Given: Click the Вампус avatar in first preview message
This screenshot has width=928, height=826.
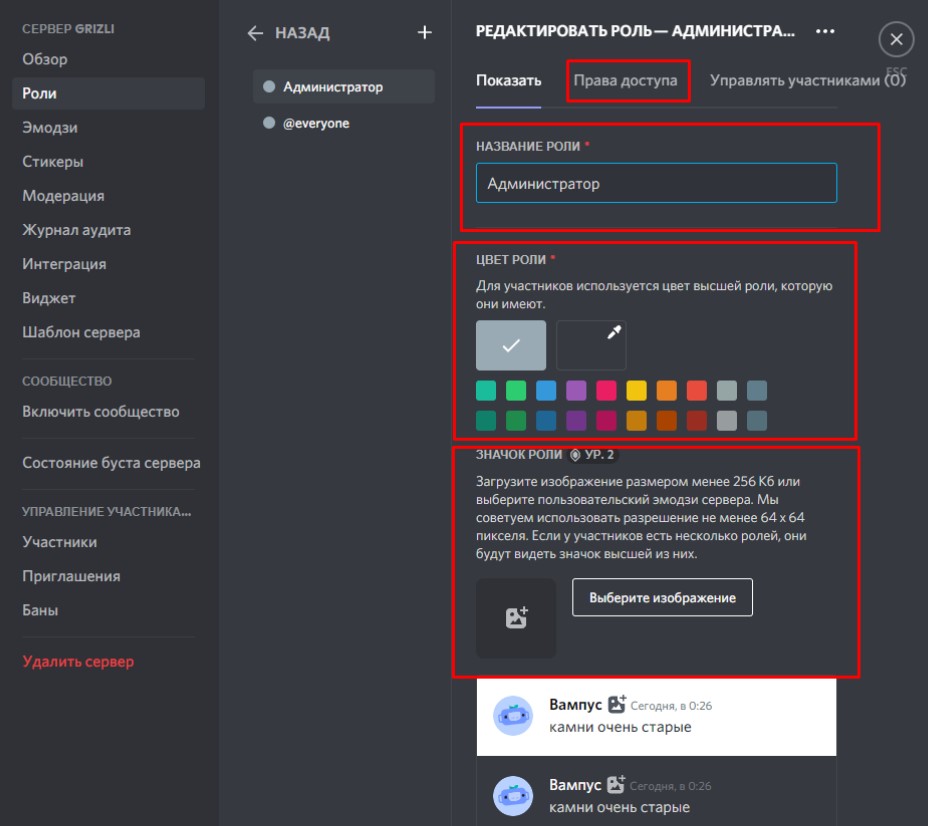Looking at the screenshot, I should 513,715.
